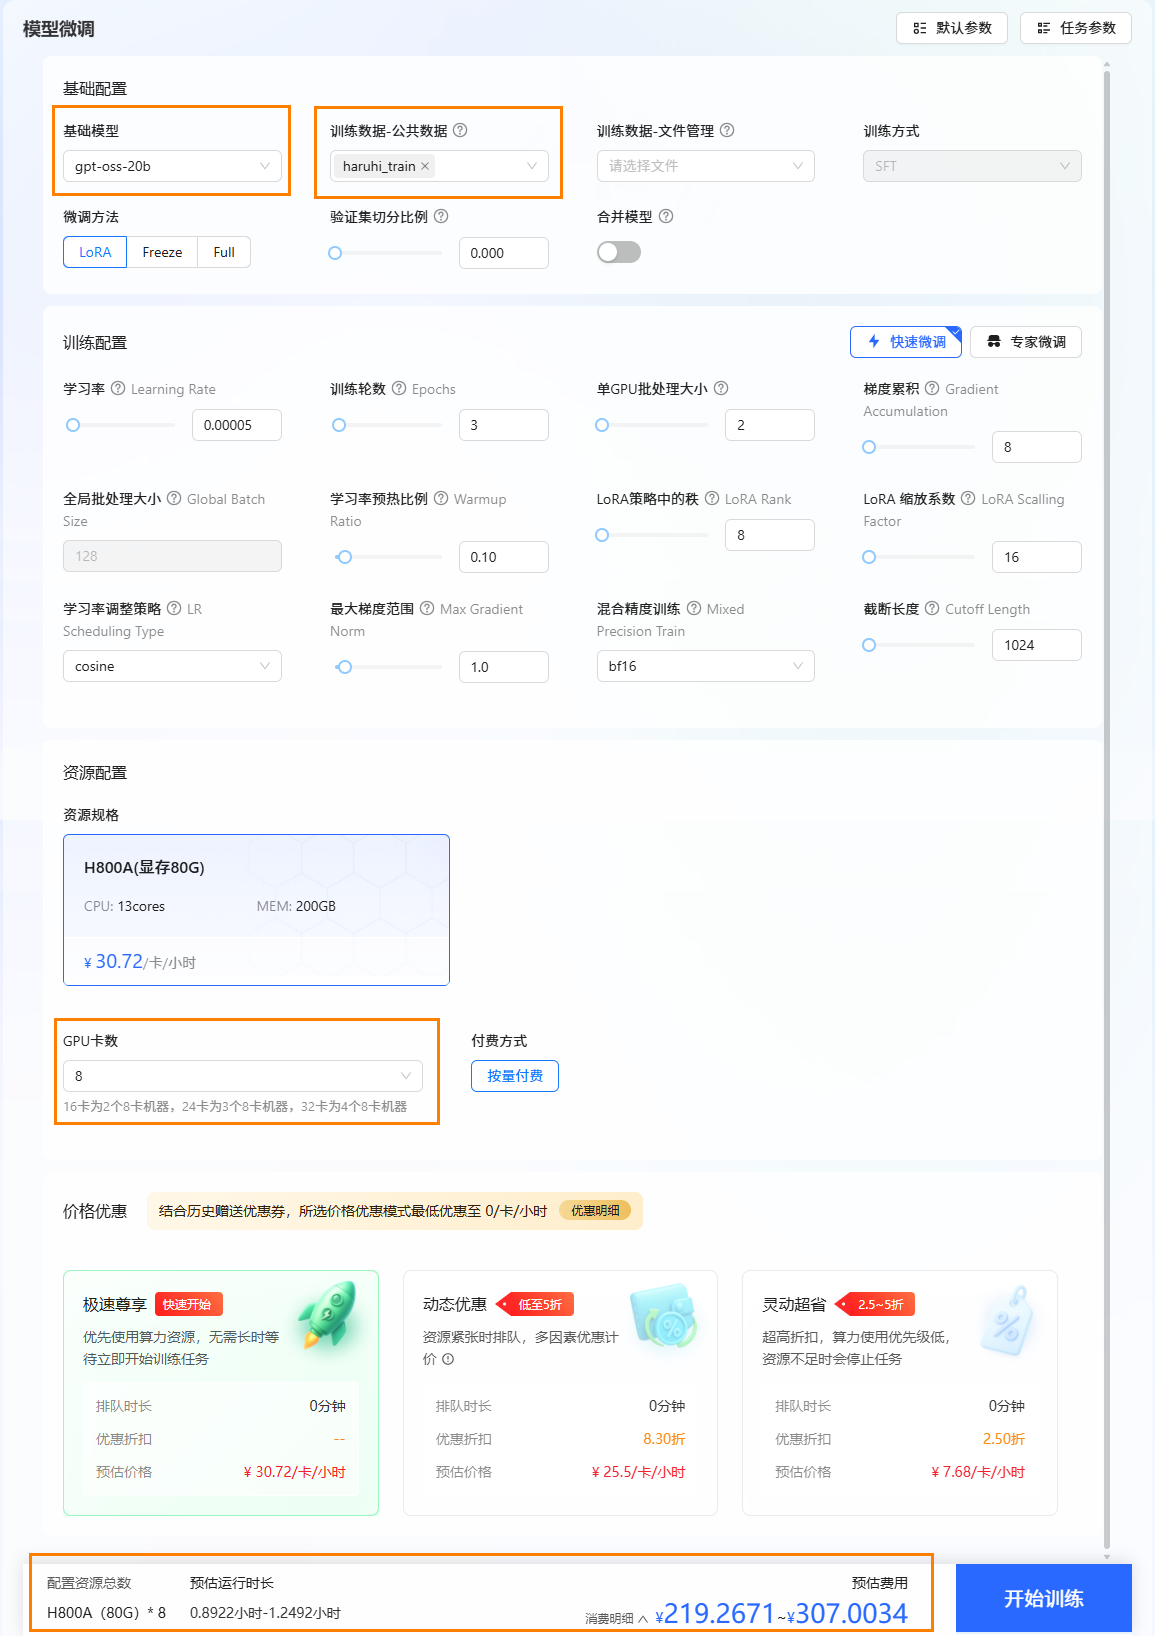The height and width of the screenshot is (1637, 1155).
Task: Click Epochs input field showing 3
Action: point(504,425)
